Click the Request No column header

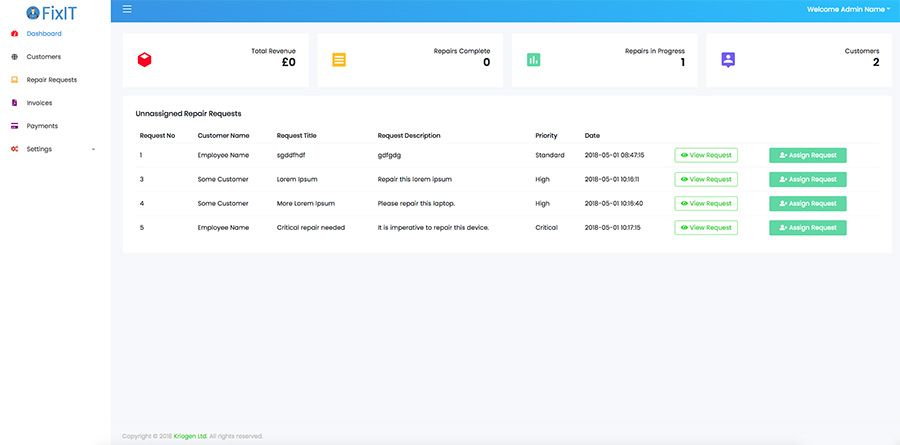click(x=157, y=136)
